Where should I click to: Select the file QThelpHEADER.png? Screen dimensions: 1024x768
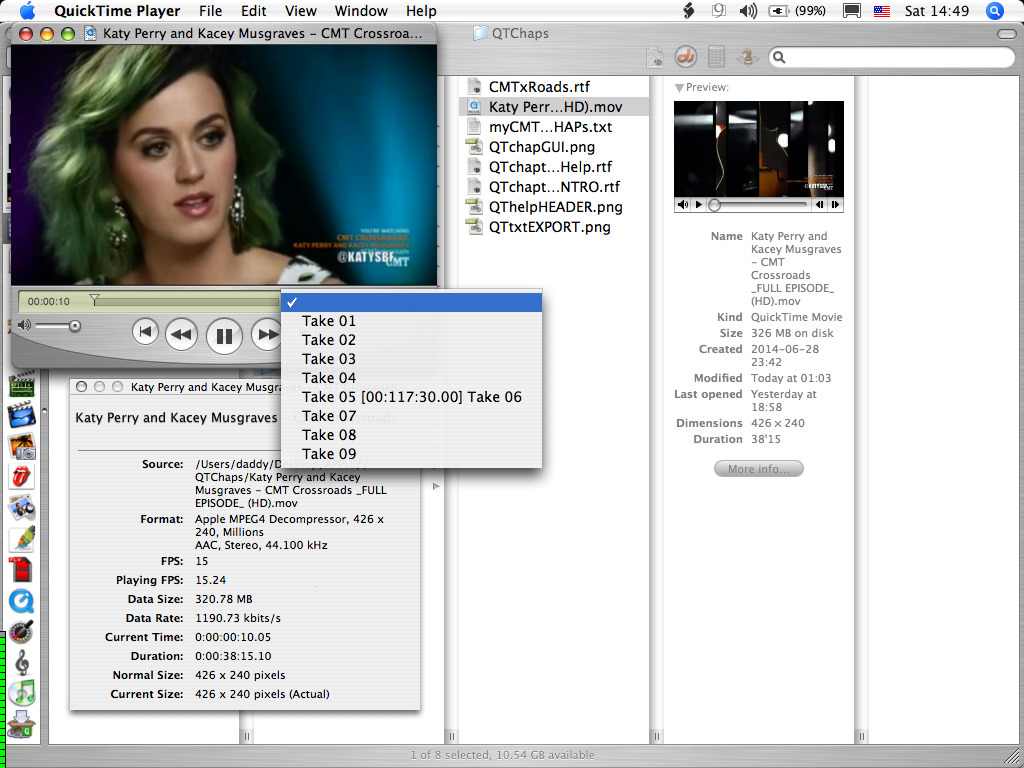554,207
